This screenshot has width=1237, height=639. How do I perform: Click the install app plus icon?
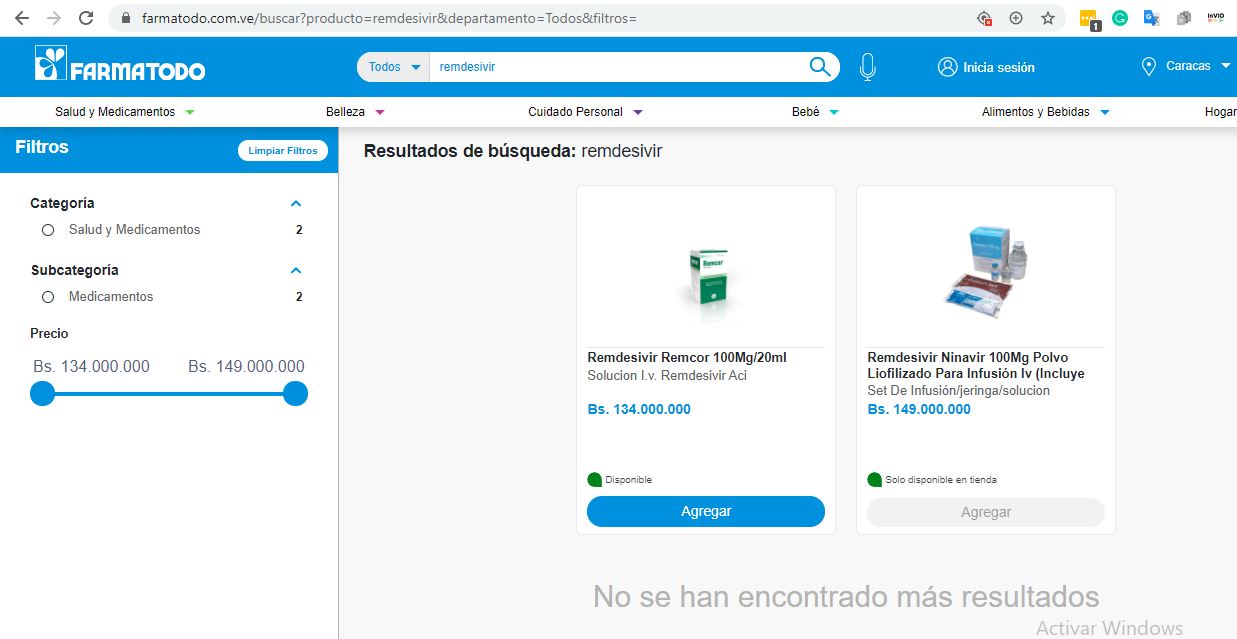(x=1016, y=18)
